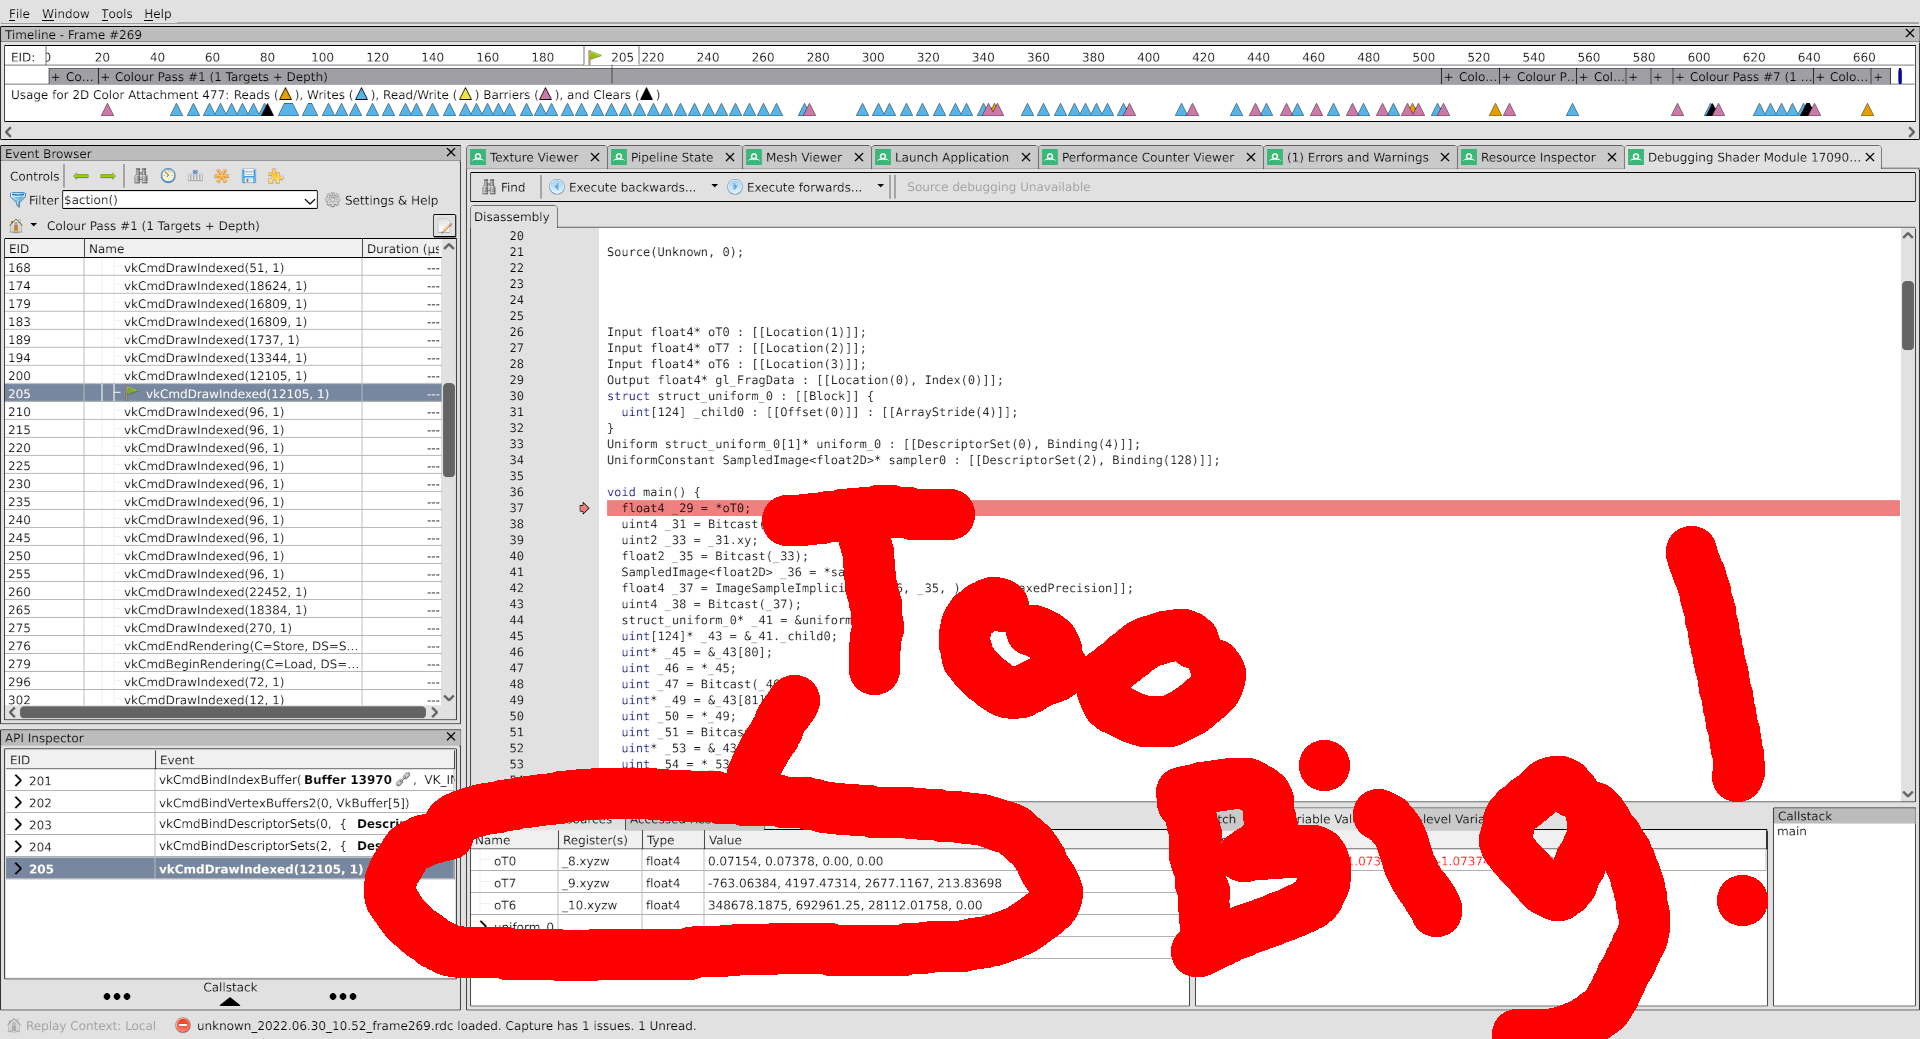Click the green flag marker at EID 205 in timeline
Screen dimensions: 1920x1039
coord(595,57)
